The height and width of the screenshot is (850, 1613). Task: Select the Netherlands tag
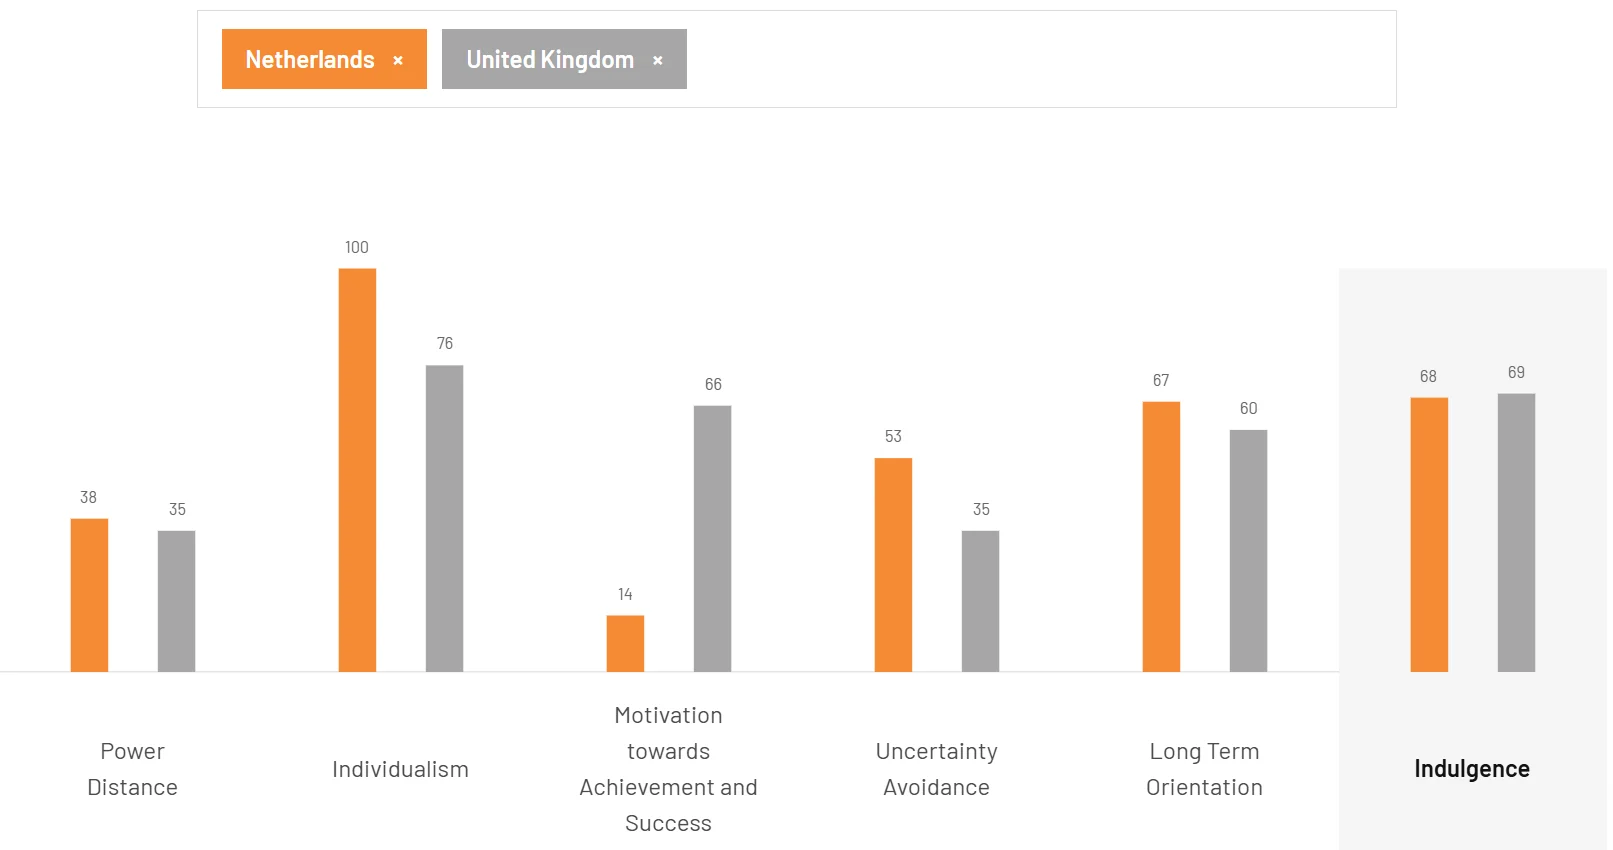[x=310, y=60]
